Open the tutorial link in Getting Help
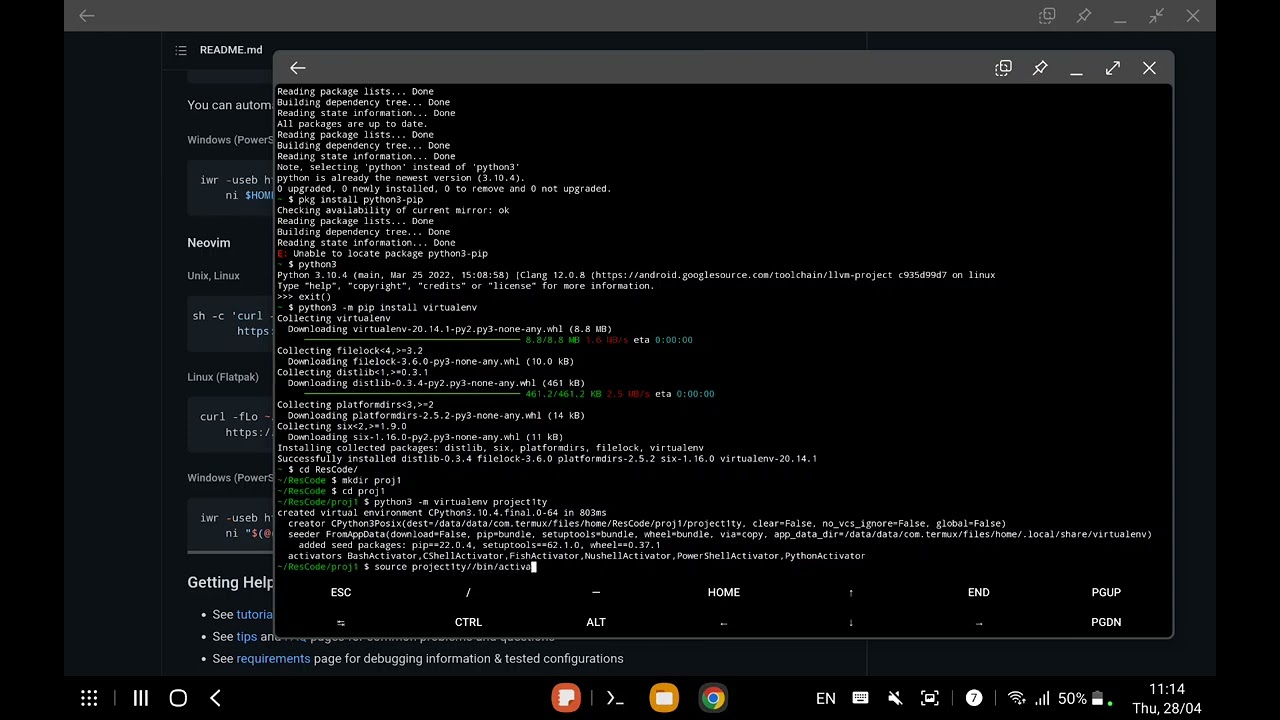This screenshot has width=1280, height=720. click(x=254, y=615)
